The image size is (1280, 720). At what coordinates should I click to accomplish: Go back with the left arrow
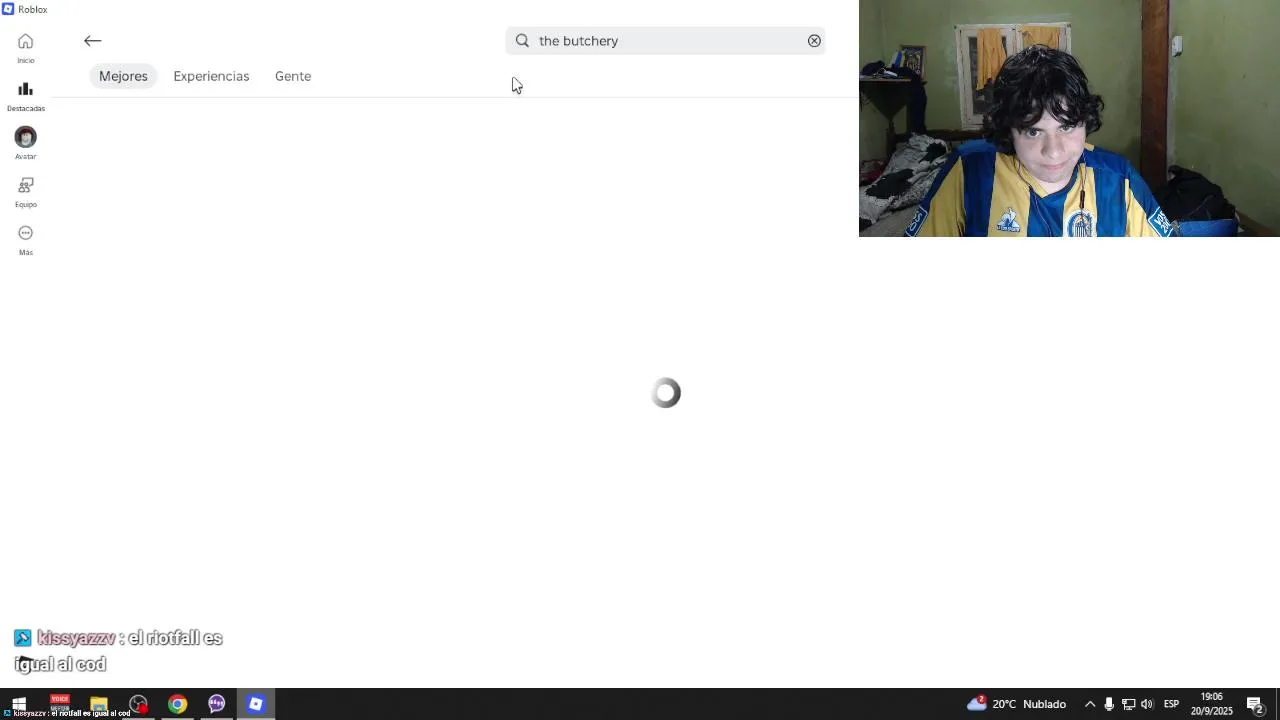coord(92,41)
